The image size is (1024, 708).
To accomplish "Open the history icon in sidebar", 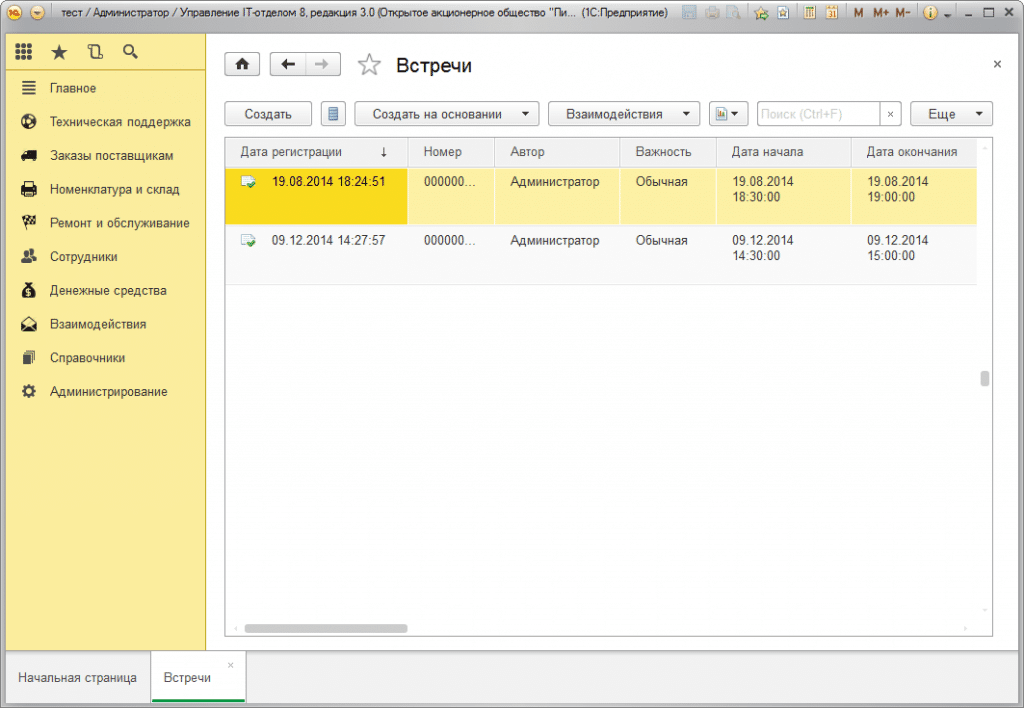I will pos(95,52).
